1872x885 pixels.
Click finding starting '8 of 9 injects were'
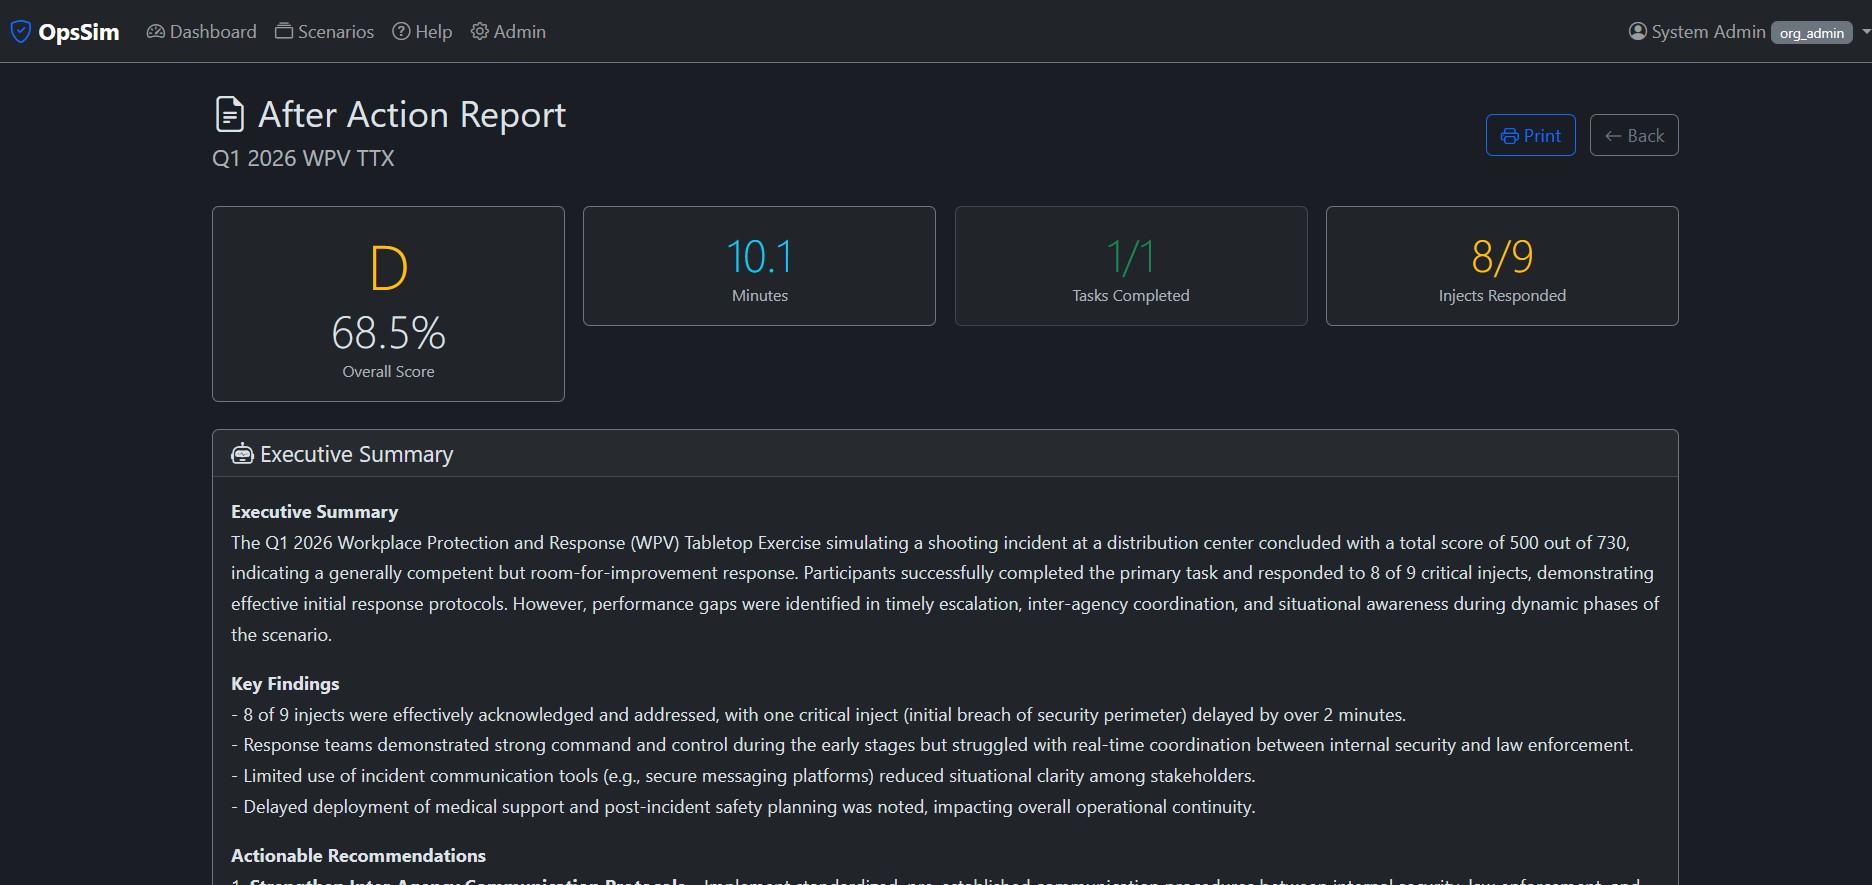point(818,714)
